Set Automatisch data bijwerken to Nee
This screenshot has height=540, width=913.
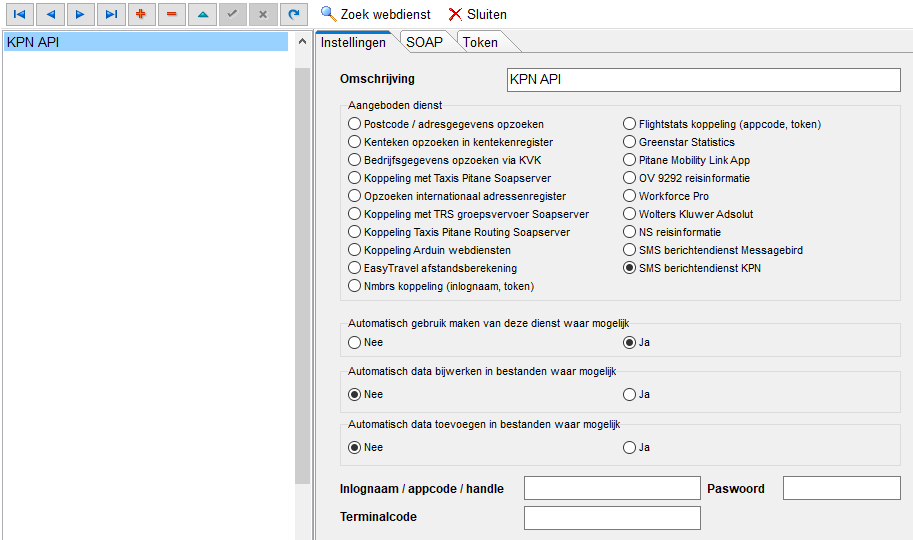pos(366,395)
